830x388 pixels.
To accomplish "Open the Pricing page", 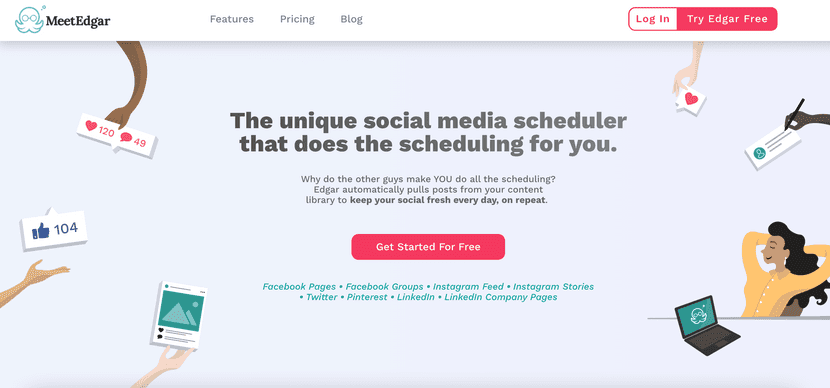I will click(297, 19).
